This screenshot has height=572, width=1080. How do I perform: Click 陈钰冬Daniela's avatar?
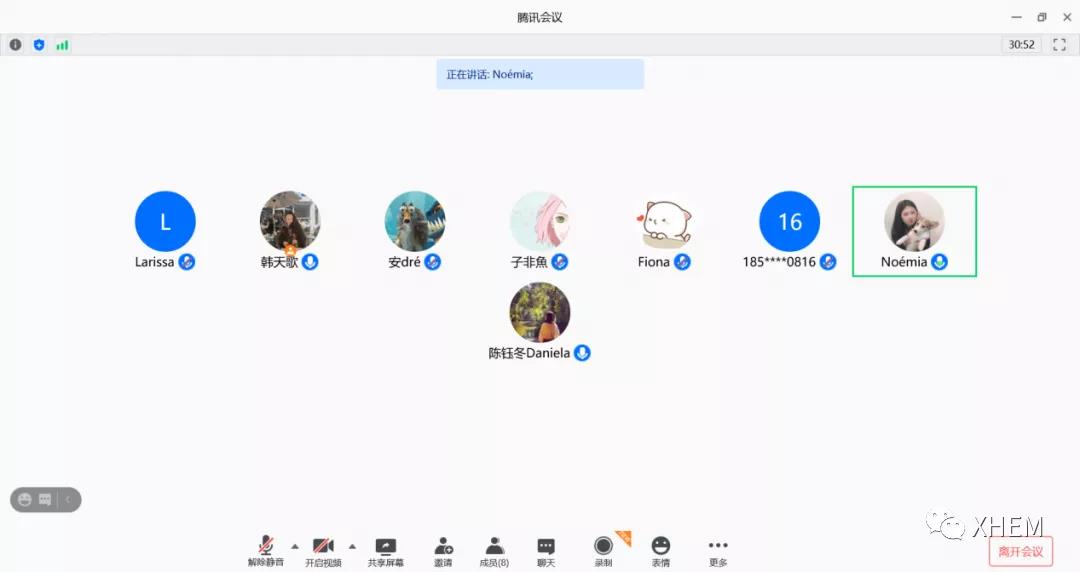point(540,312)
